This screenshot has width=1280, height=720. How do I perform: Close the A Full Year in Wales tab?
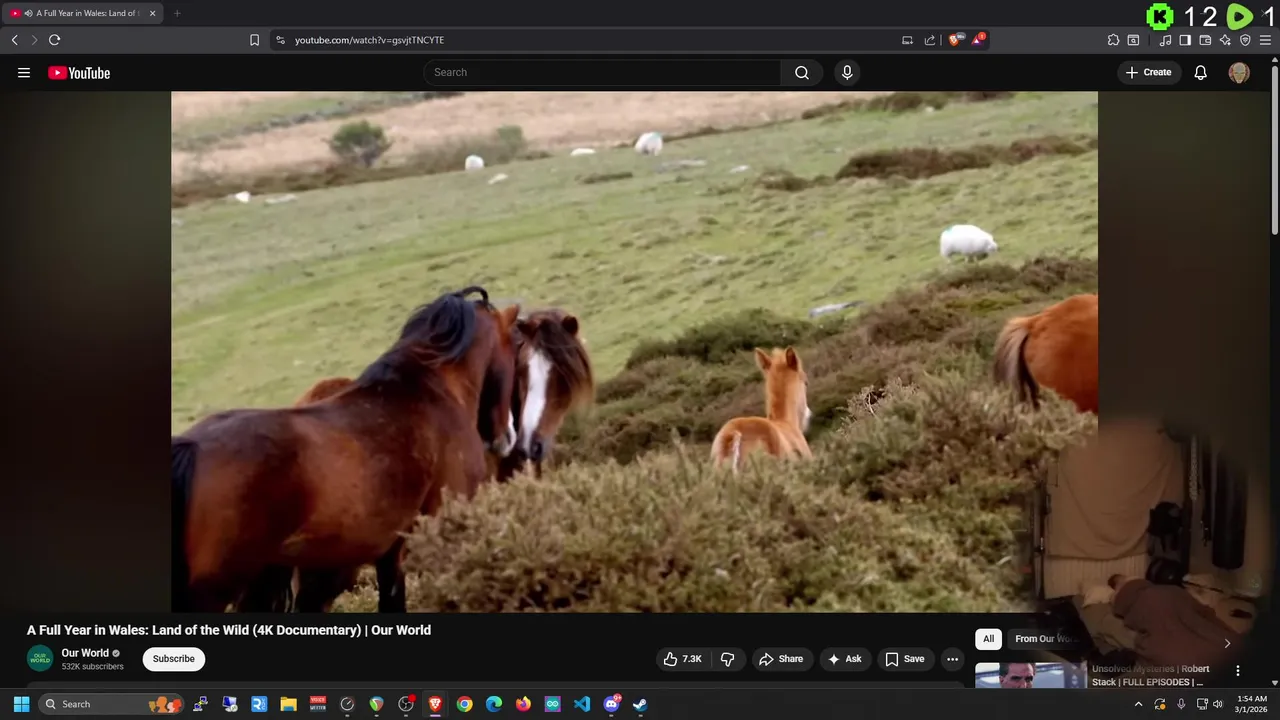coord(152,13)
